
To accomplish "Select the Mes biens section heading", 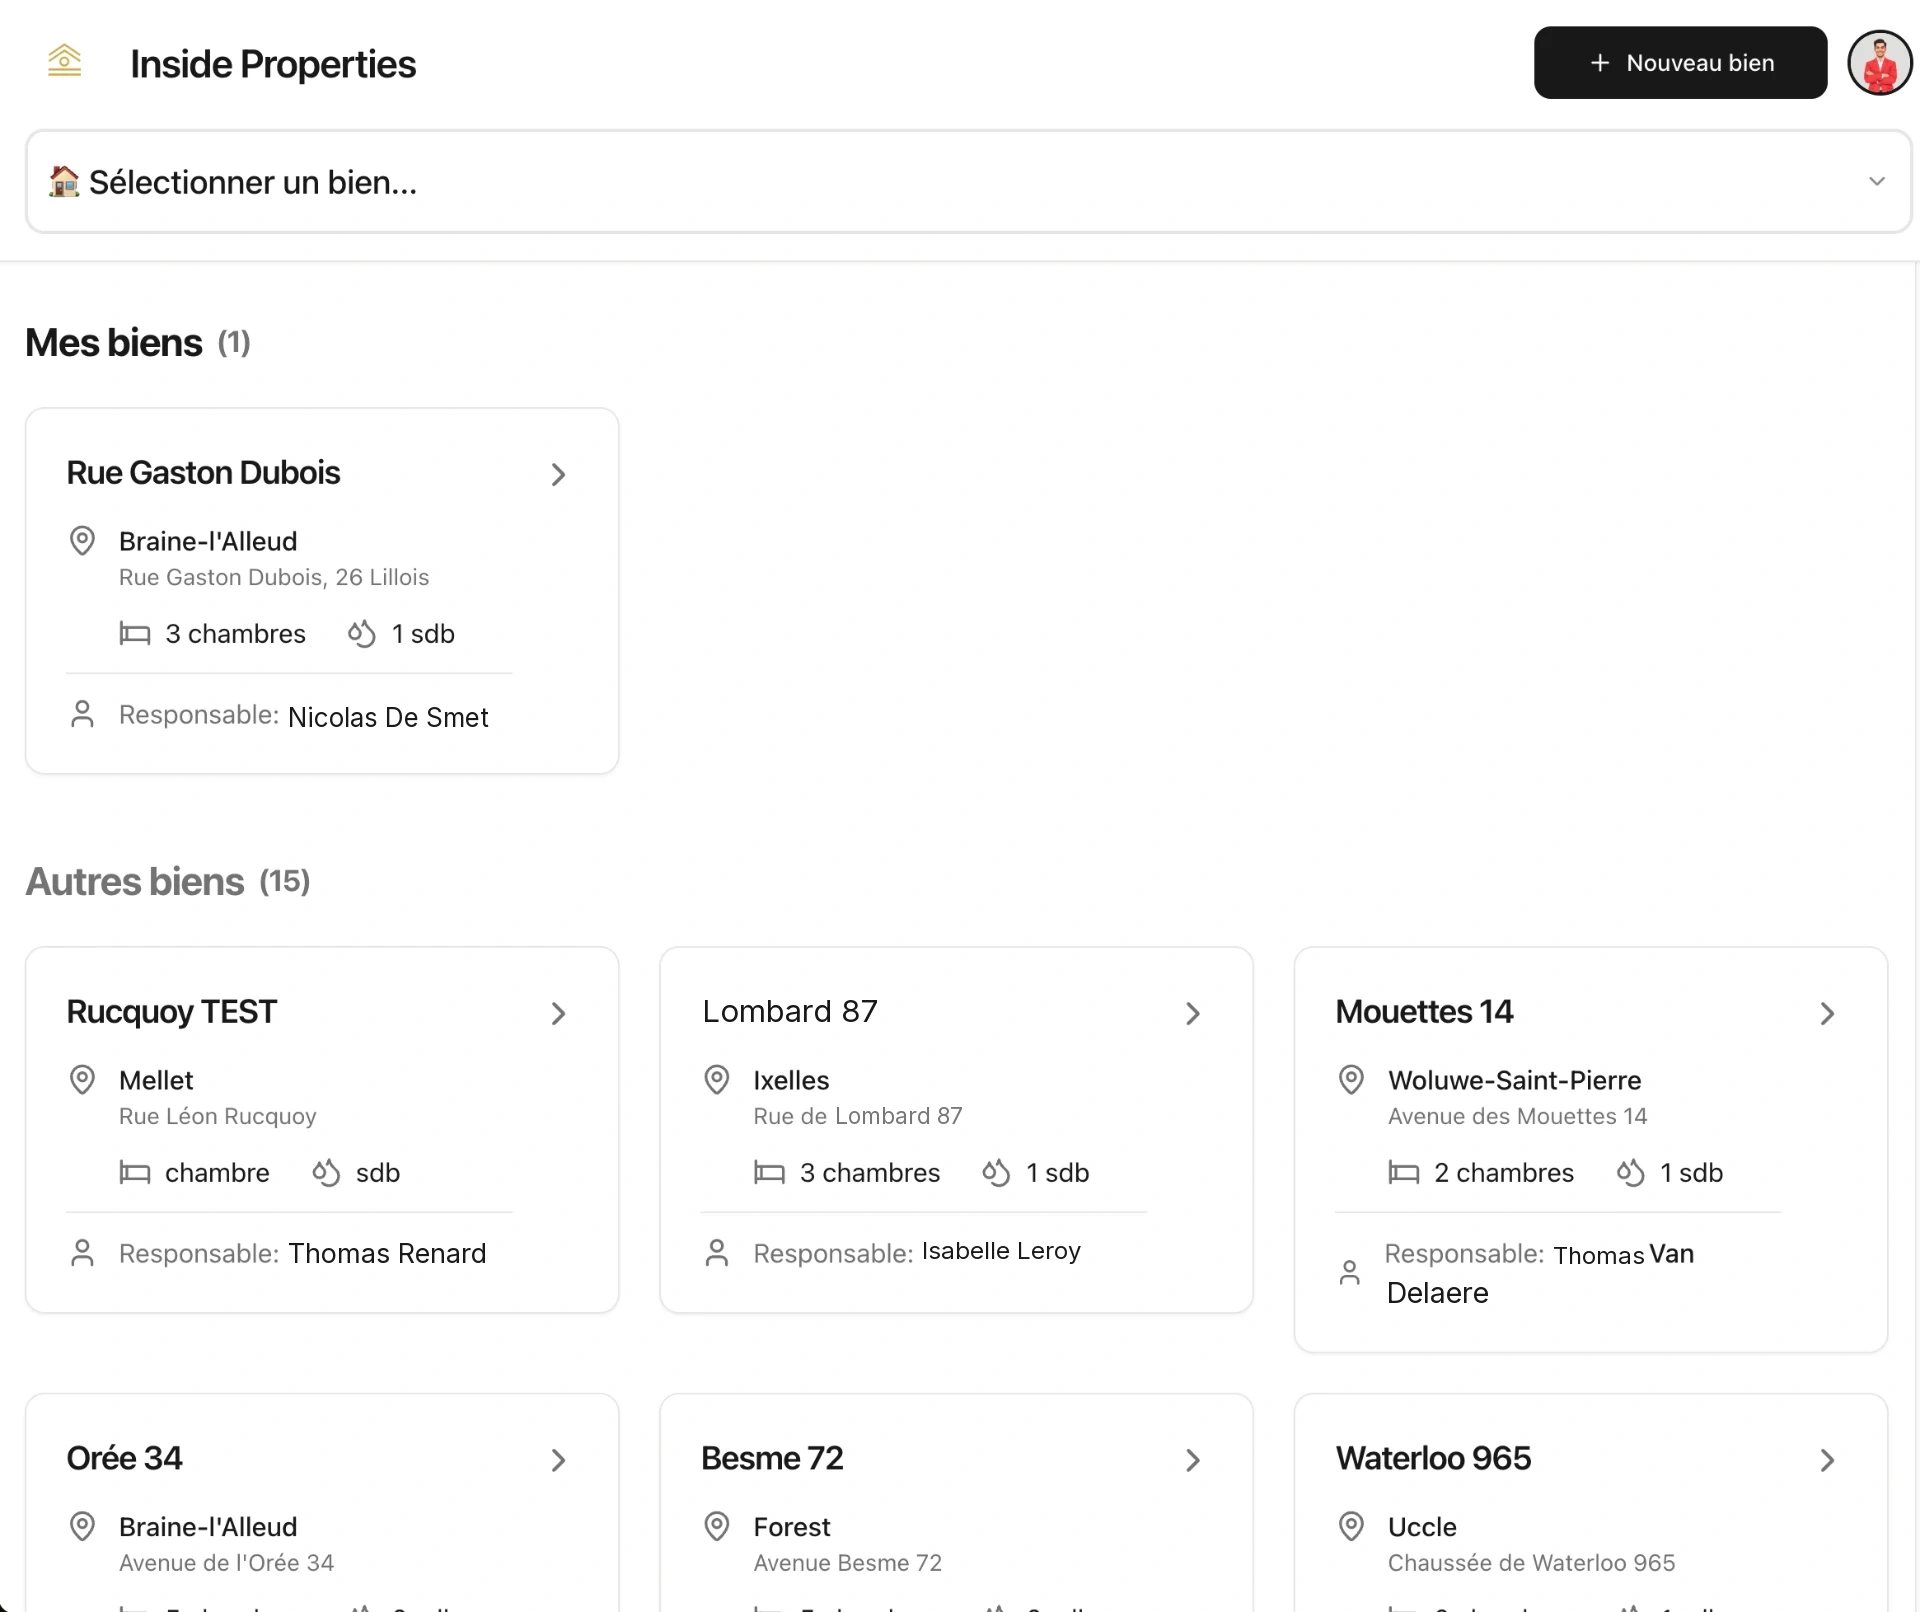I will [x=113, y=342].
